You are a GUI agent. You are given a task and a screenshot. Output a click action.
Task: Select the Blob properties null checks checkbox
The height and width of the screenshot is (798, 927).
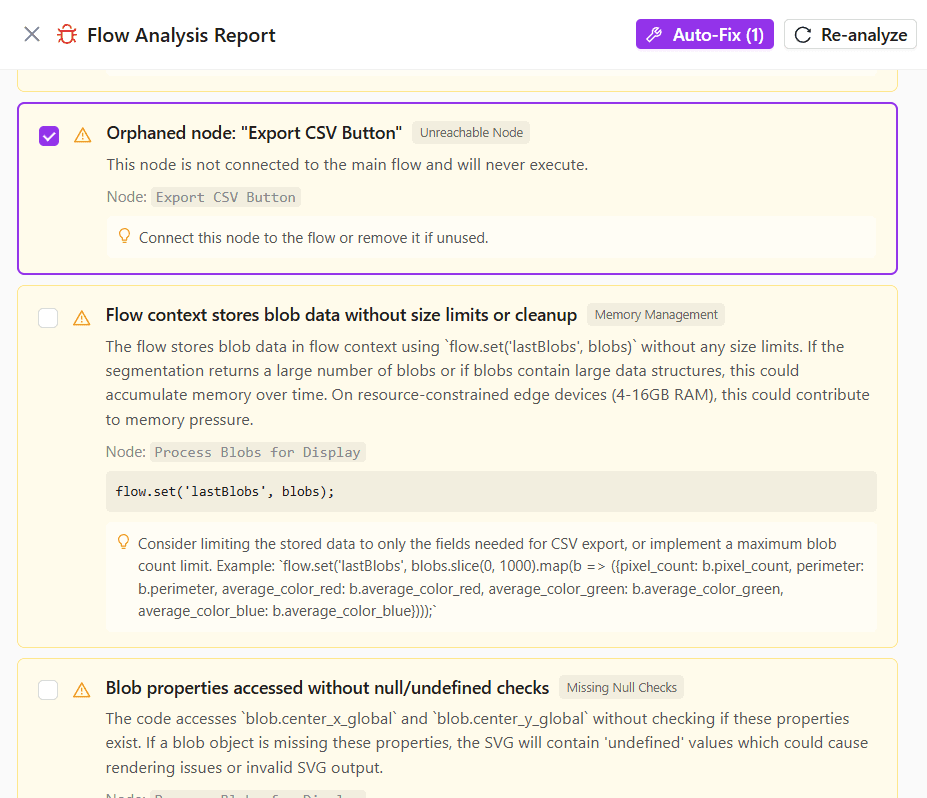tap(48, 689)
